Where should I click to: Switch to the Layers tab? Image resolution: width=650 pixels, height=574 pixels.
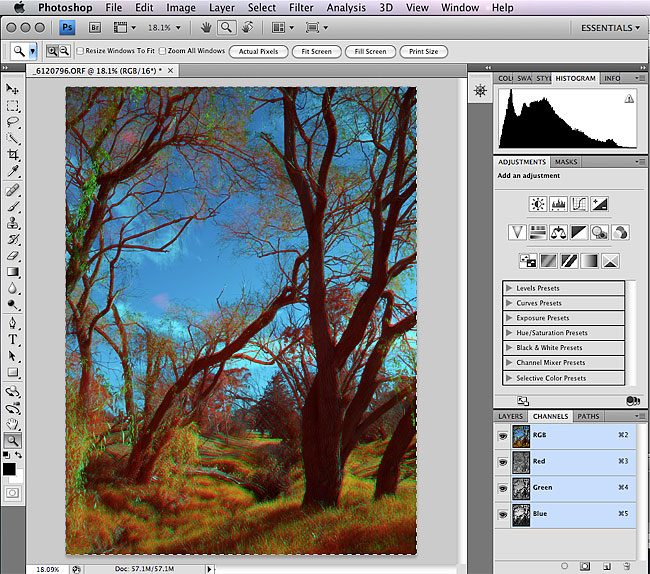coord(511,416)
